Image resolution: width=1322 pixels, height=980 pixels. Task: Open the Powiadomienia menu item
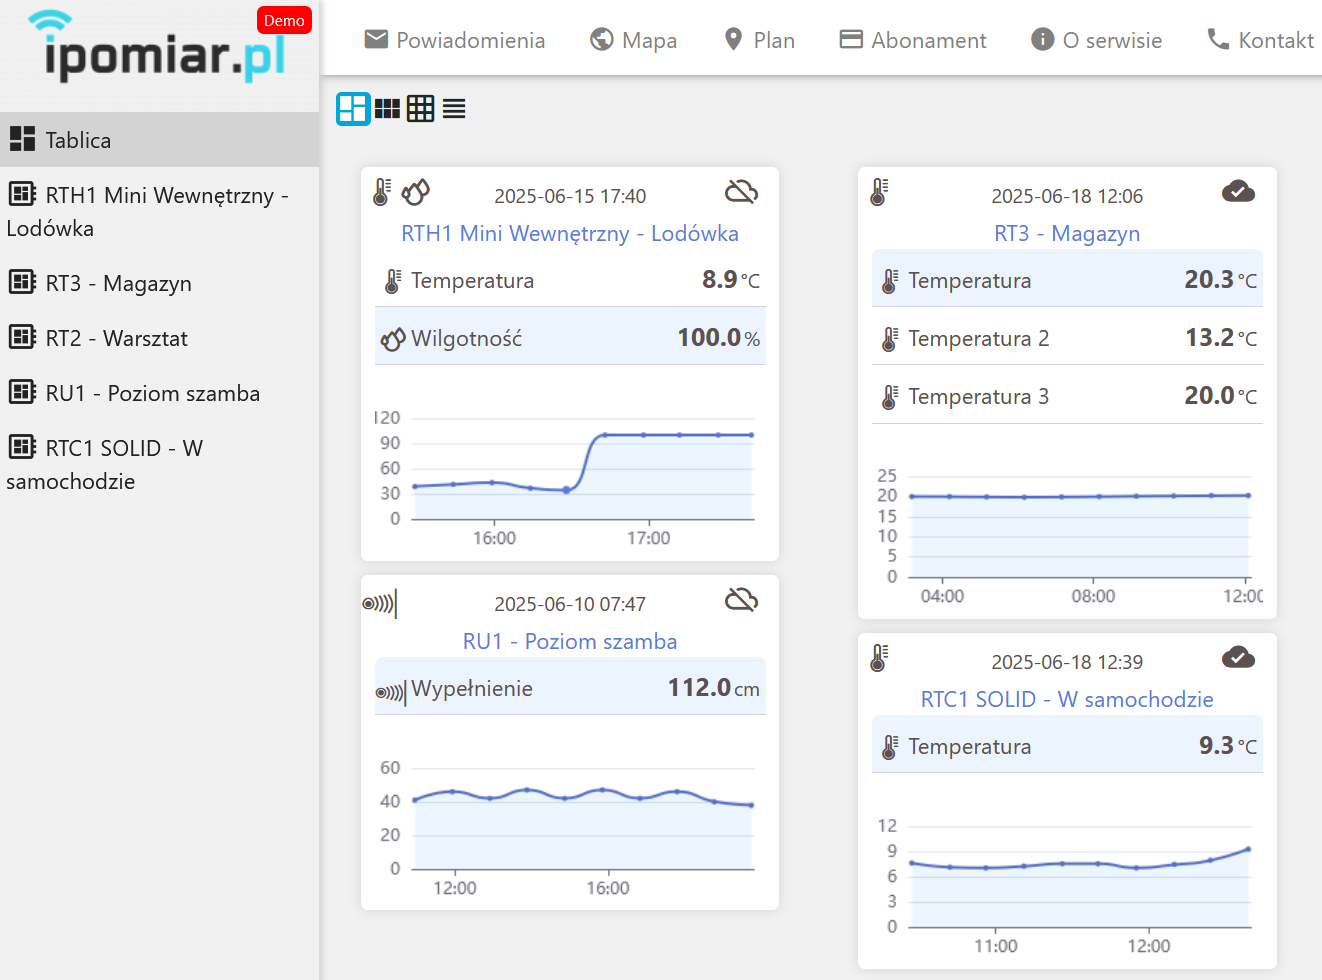pyautogui.click(x=455, y=40)
